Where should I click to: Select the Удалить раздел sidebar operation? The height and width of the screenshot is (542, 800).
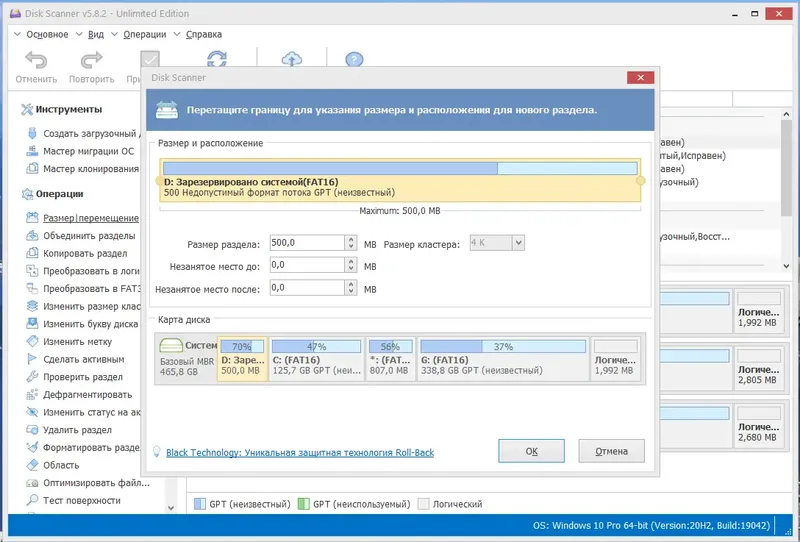77,430
